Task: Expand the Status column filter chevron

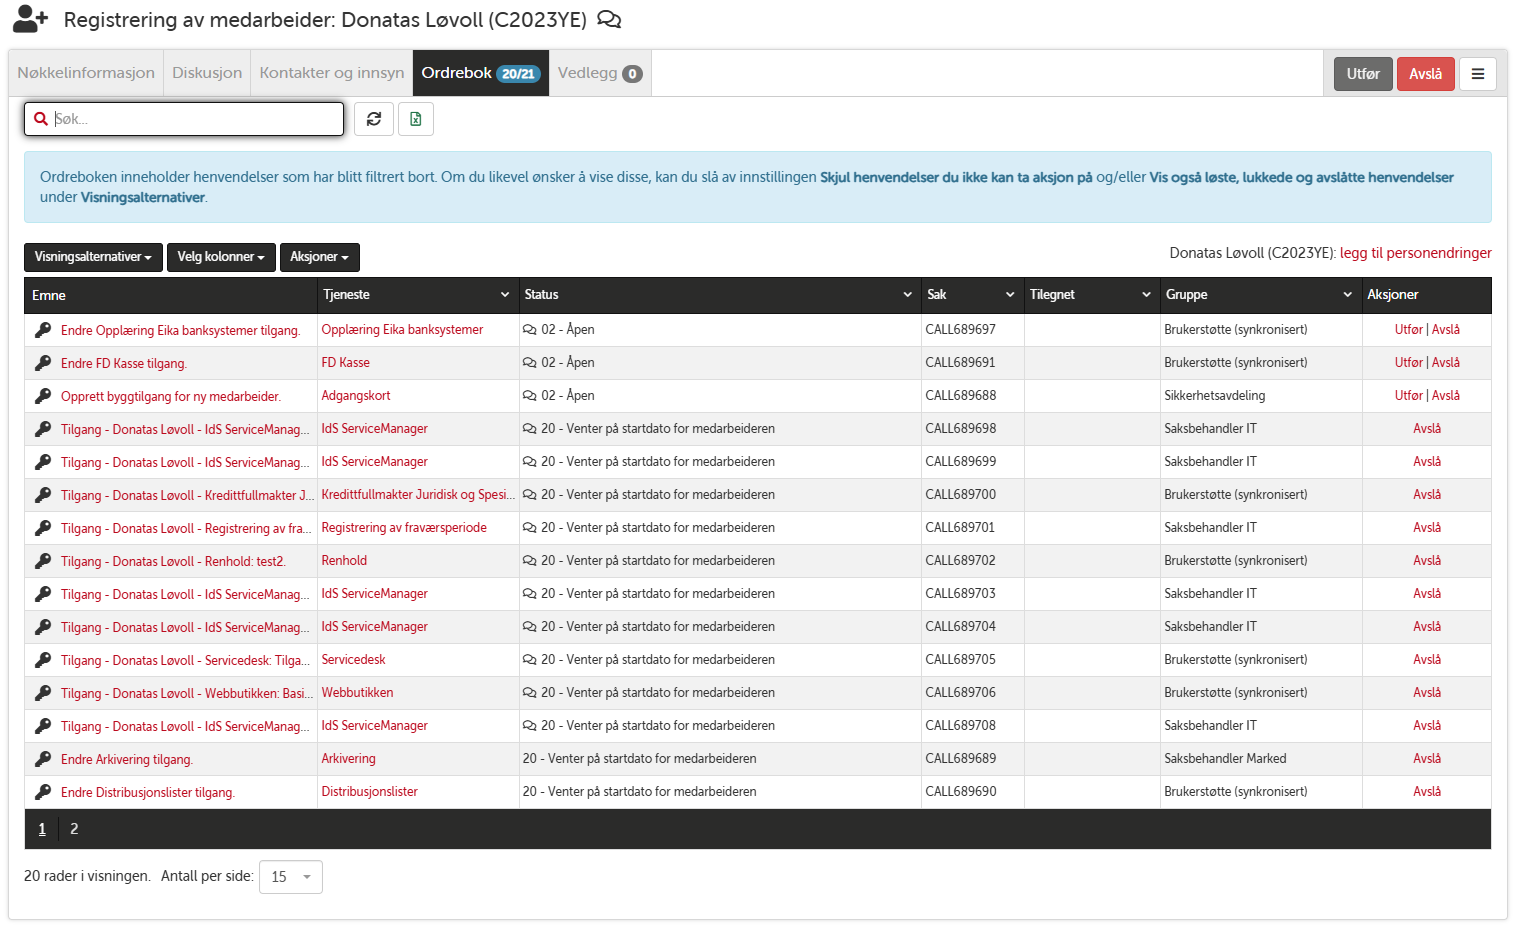Action: point(907,295)
